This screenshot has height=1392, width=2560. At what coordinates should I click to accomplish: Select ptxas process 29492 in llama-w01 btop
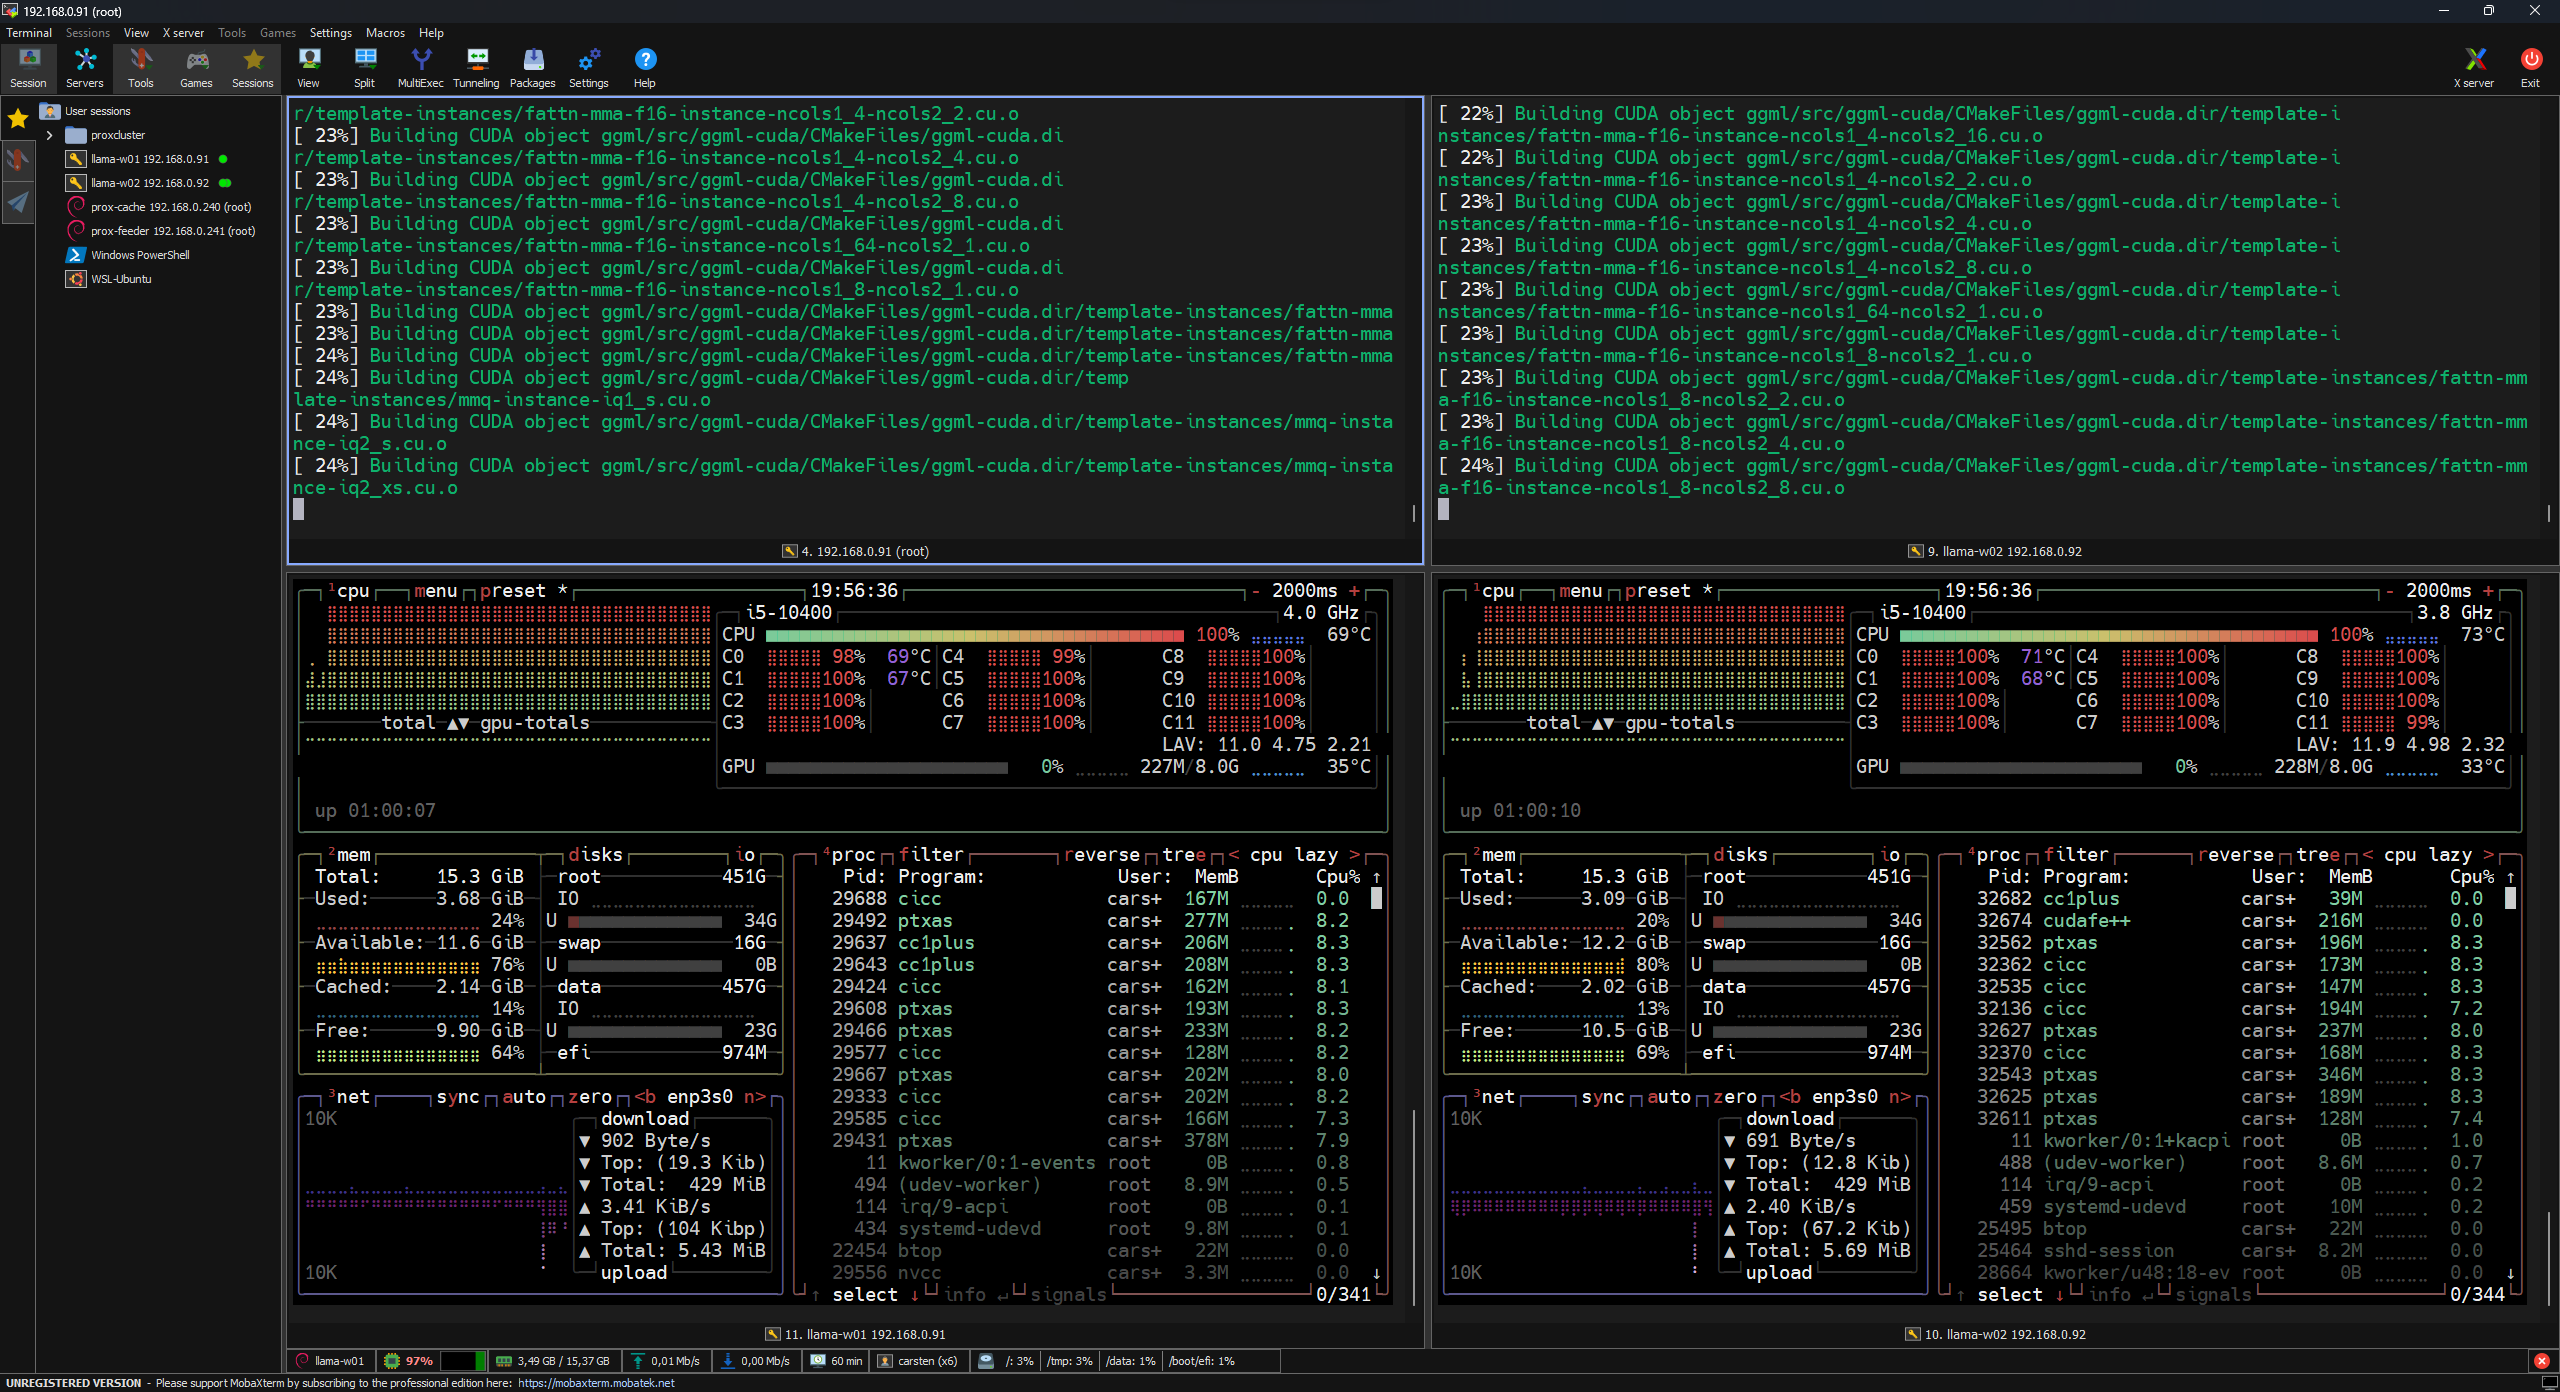click(x=1092, y=921)
